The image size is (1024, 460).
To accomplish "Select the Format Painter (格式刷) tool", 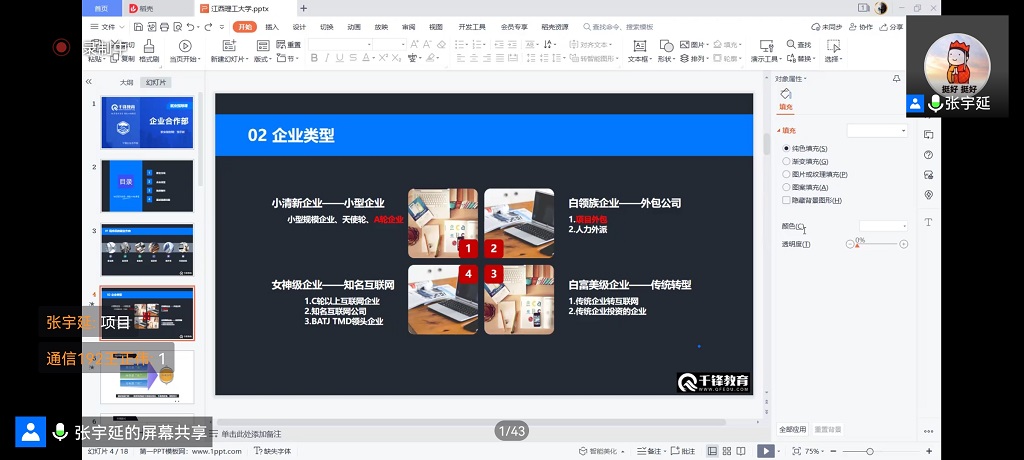I will [x=149, y=51].
